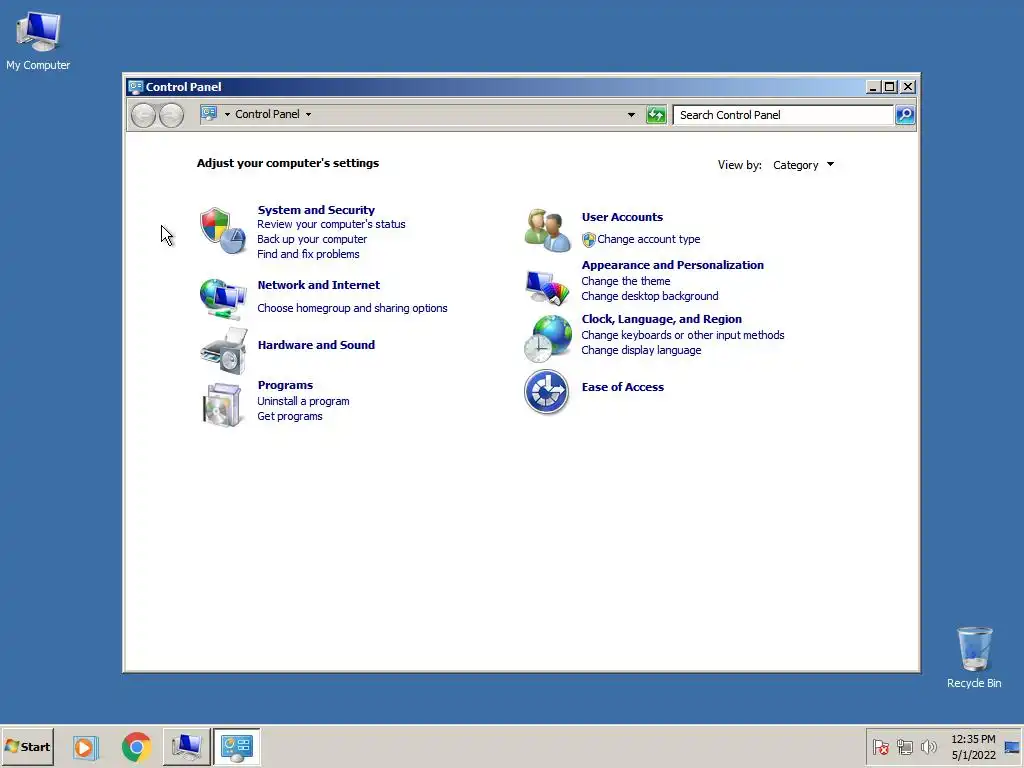This screenshot has height=768, width=1024.
Task: Click Change the theme link
Action: pyautogui.click(x=626, y=281)
